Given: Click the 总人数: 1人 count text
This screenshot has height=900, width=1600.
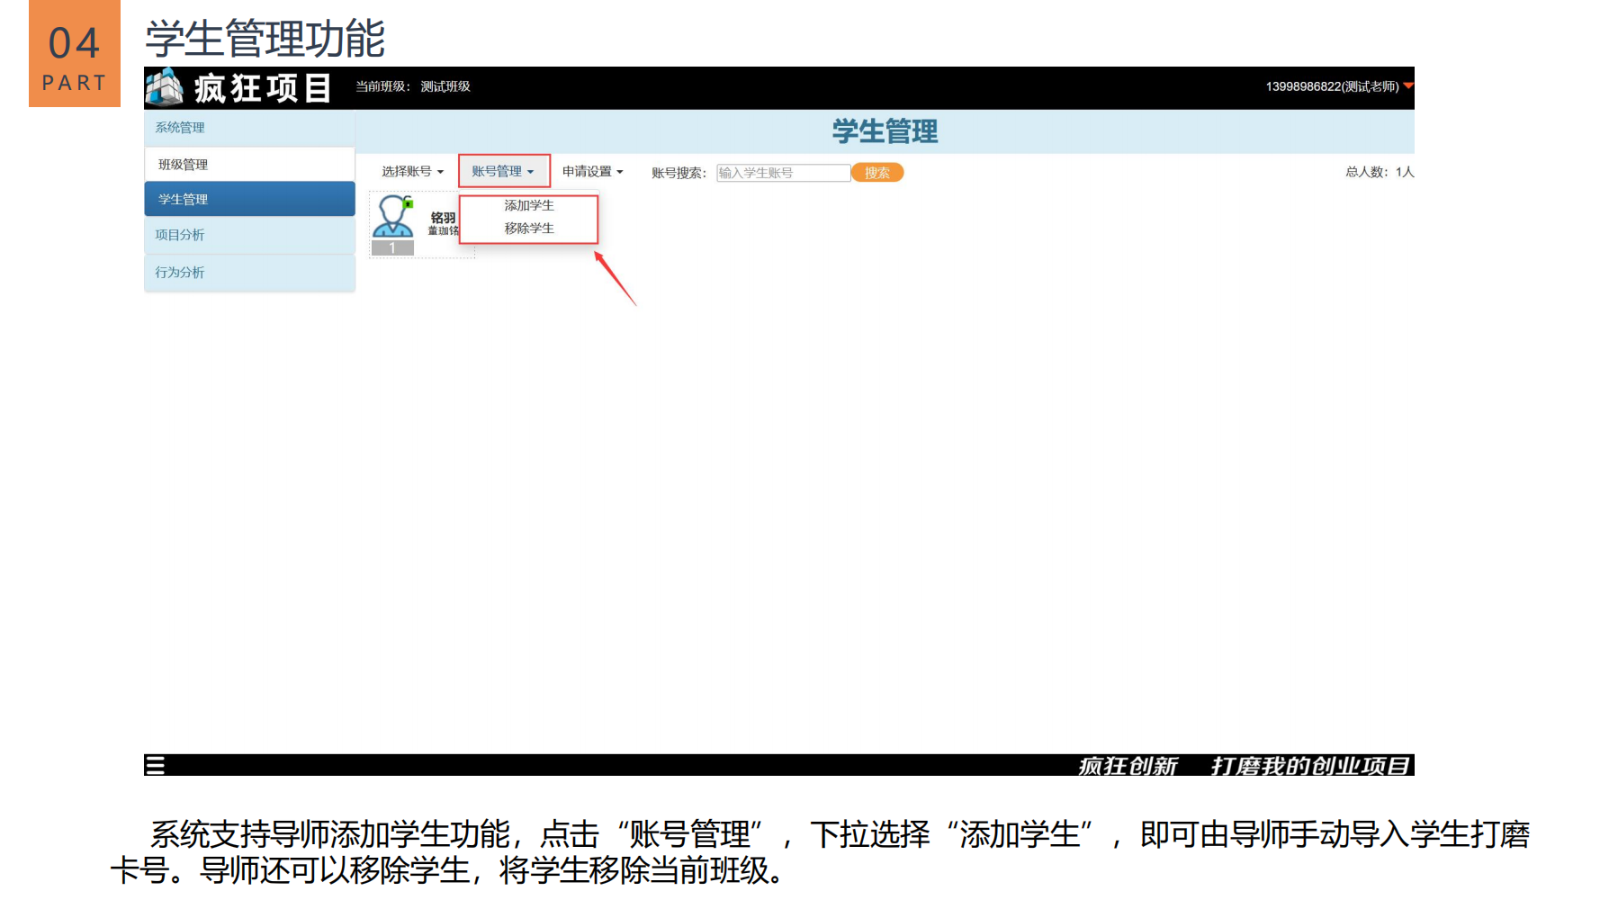Looking at the screenshot, I should click(1379, 172).
